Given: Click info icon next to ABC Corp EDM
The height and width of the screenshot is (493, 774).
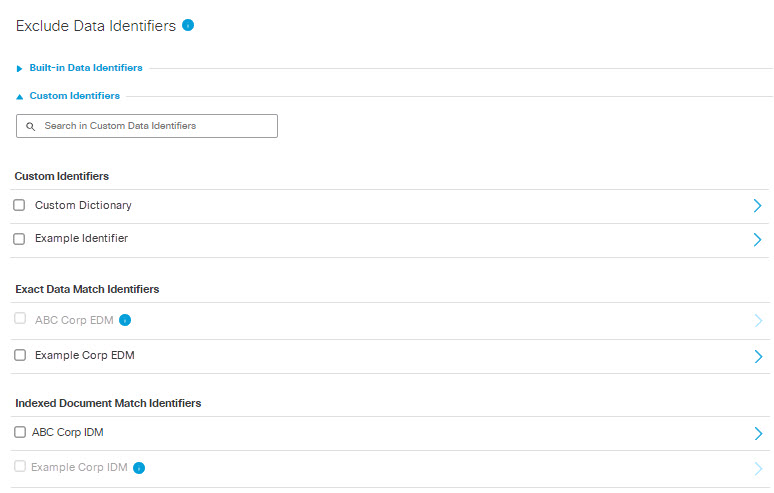Looking at the screenshot, I should click(125, 320).
